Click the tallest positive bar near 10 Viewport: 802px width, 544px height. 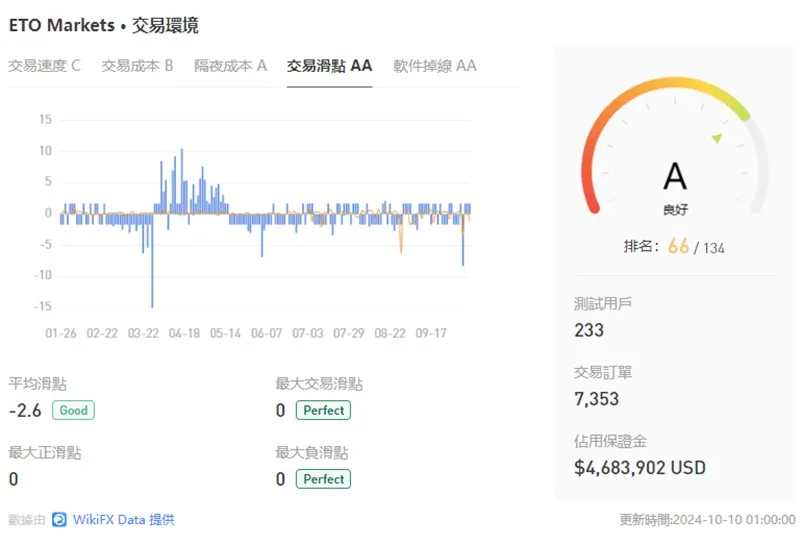[x=182, y=181]
